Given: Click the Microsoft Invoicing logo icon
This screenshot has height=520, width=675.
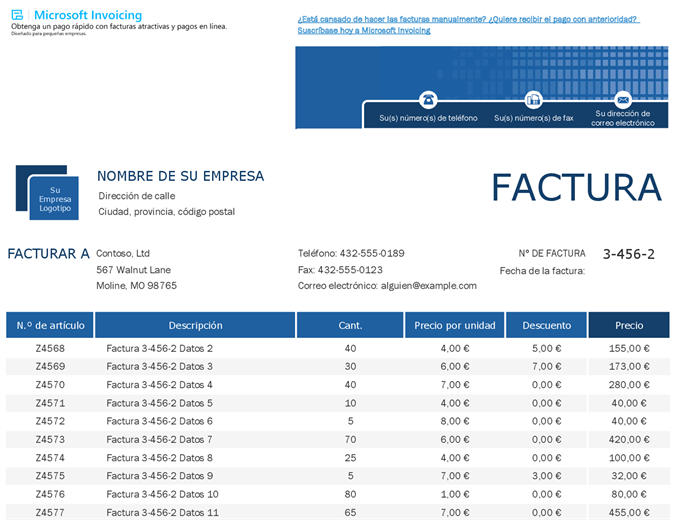Looking at the screenshot, I should tap(17, 15).
